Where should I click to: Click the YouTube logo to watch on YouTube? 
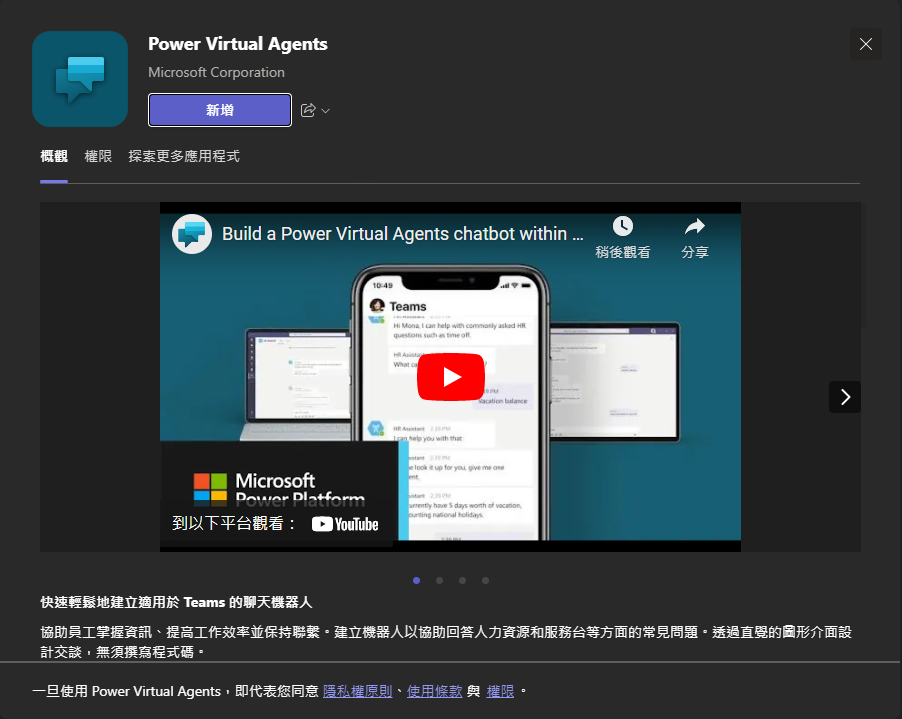tap(345, 524)
